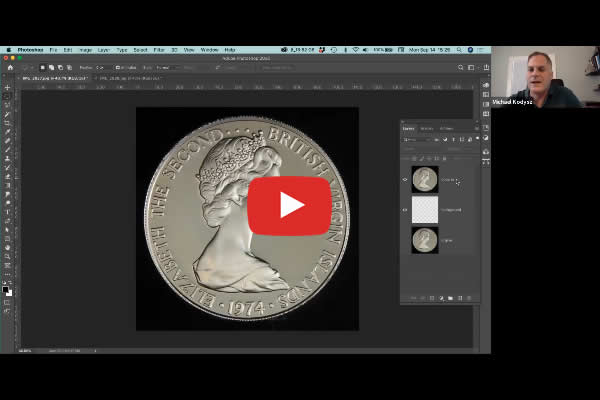Switch to the Channels tab

coord(427,129)
